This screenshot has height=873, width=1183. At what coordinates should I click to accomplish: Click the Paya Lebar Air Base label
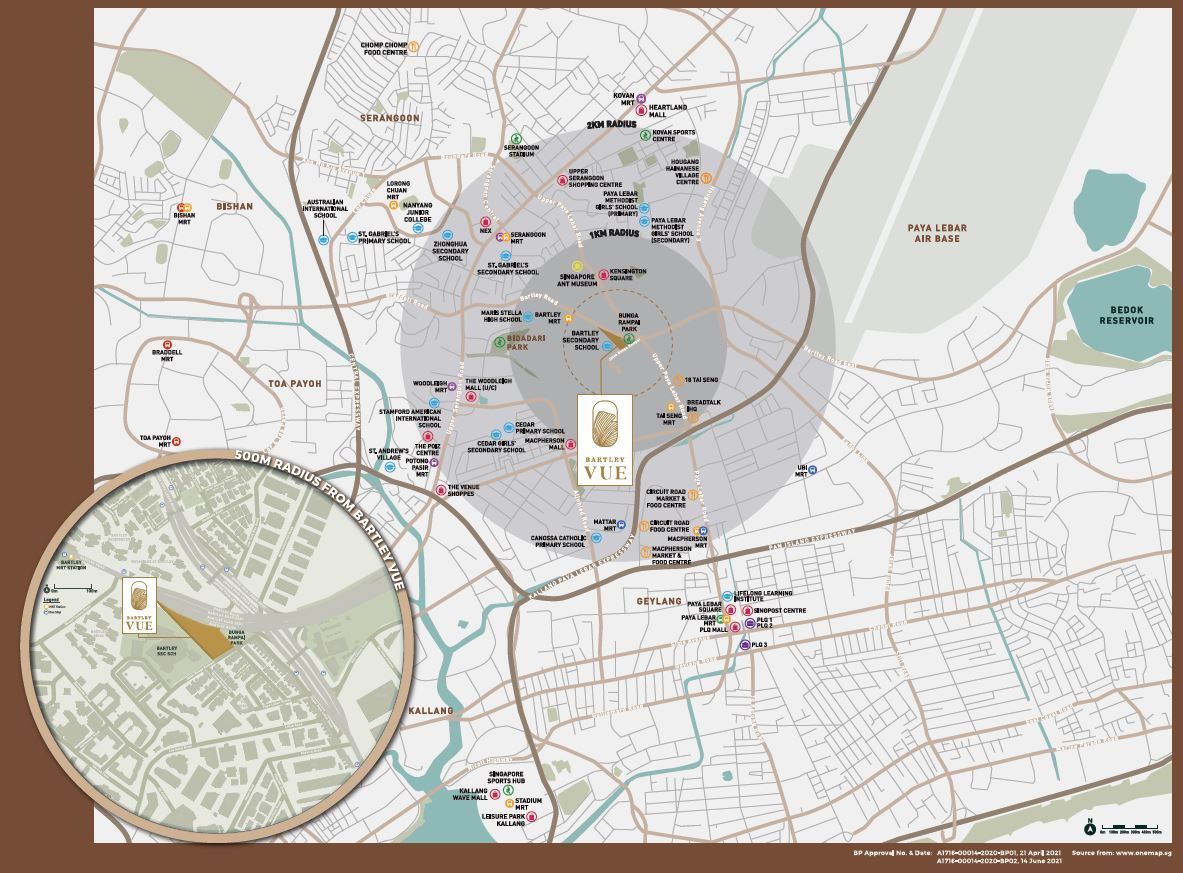point(936,234)
